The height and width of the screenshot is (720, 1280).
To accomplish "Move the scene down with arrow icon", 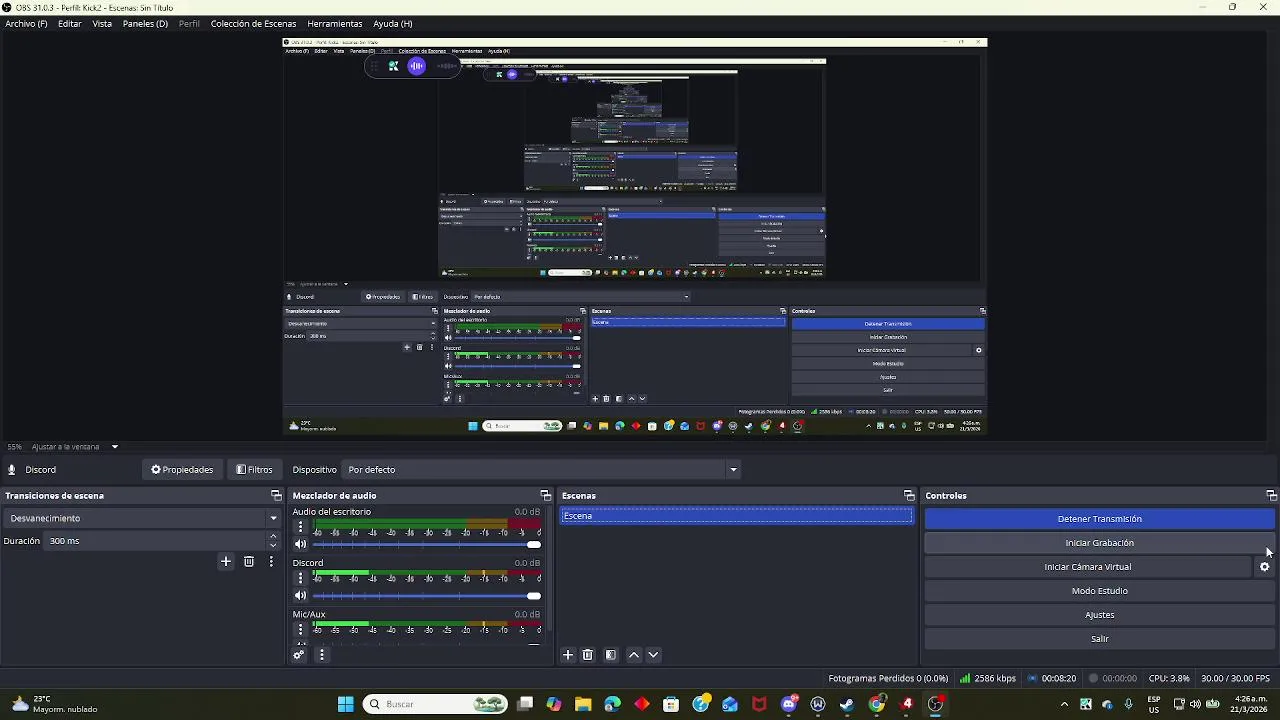I will coord(653,655).
